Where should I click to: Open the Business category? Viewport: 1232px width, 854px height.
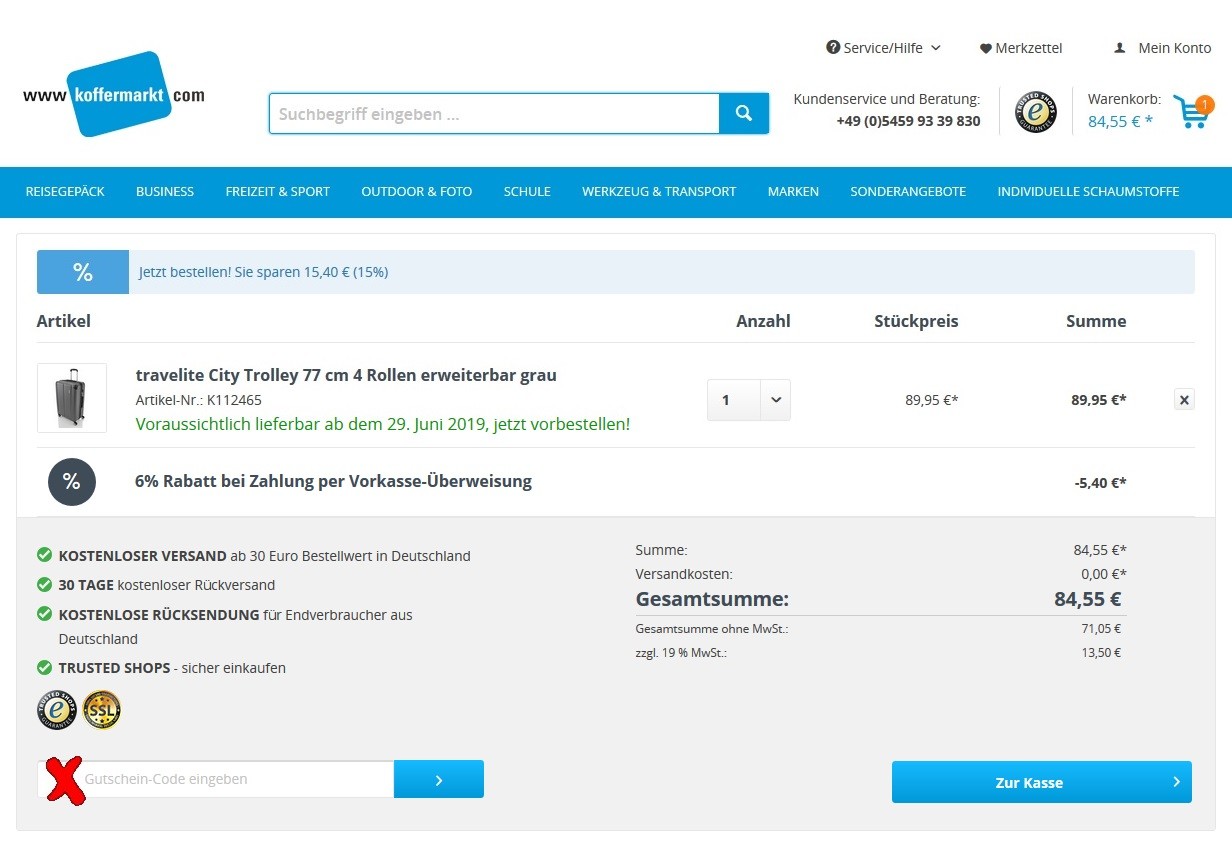[x=165, y=191]
